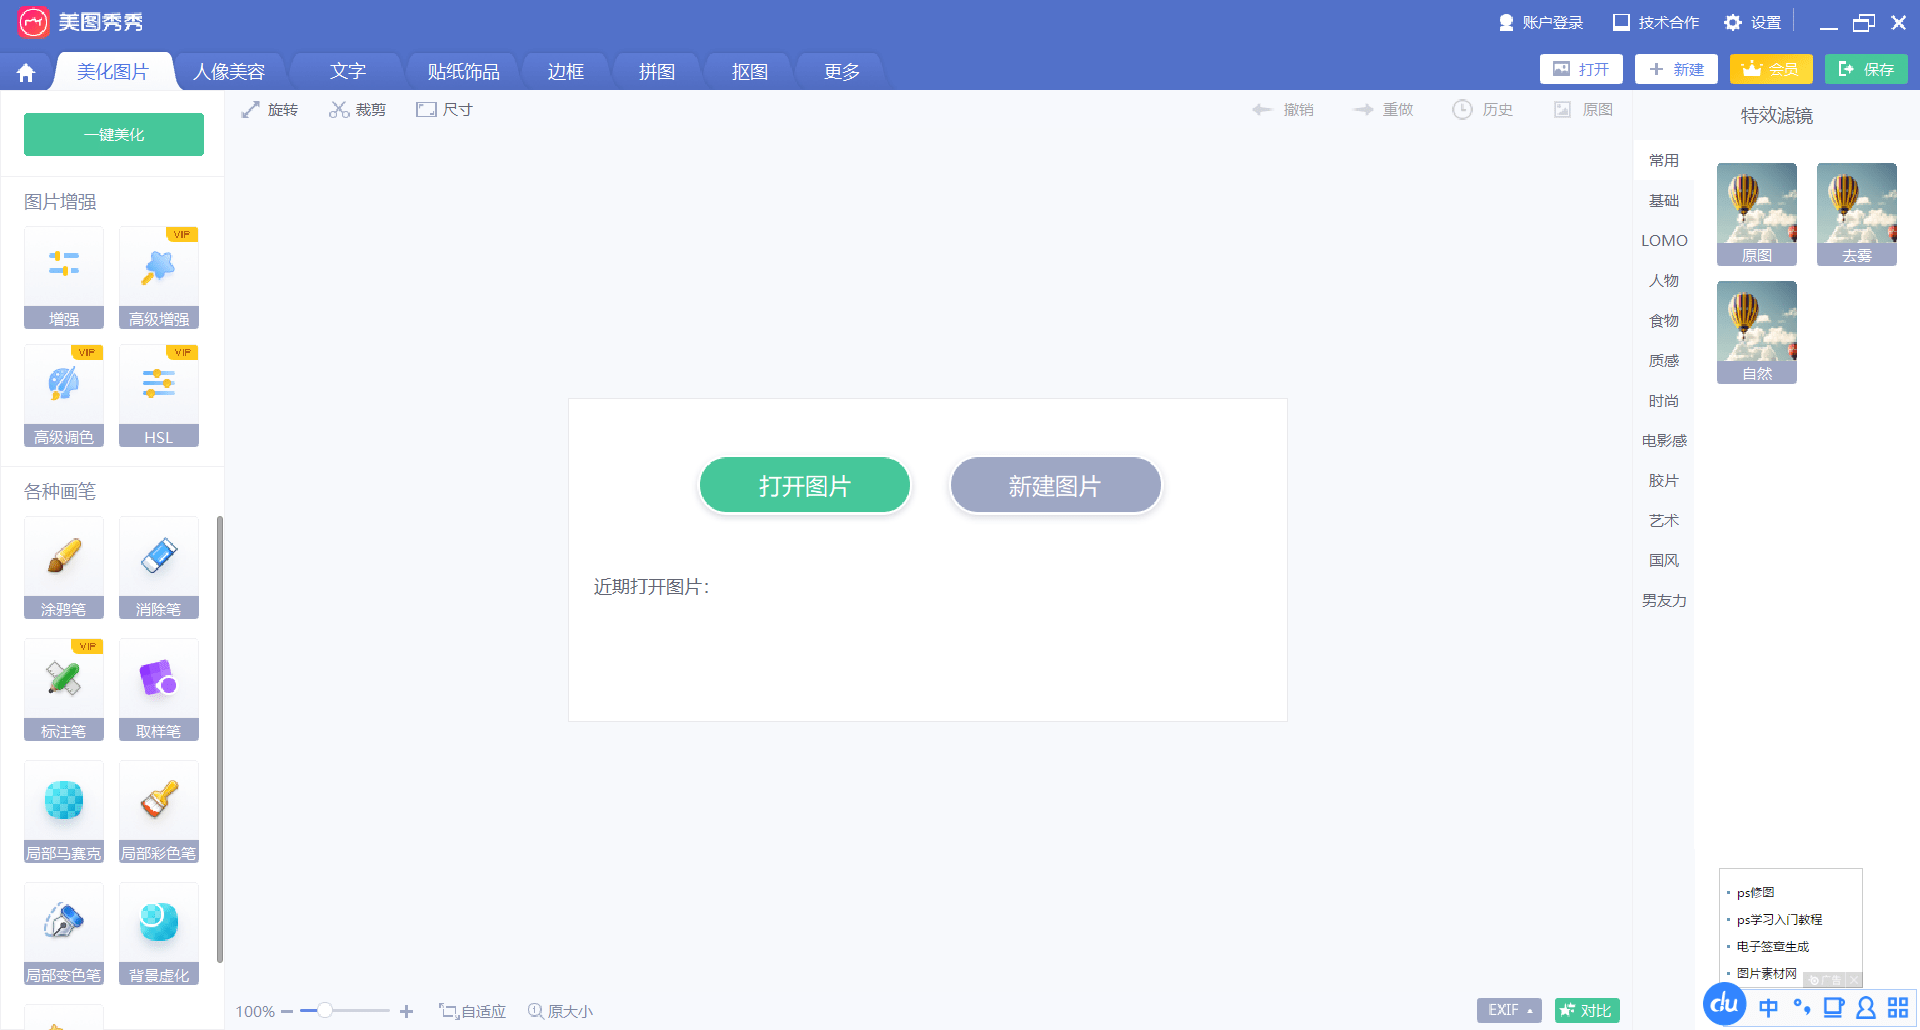The height and width of the screenshot is (1030, 1920).
Task: Show the 原图 original image
Action: pos(1583,110)
